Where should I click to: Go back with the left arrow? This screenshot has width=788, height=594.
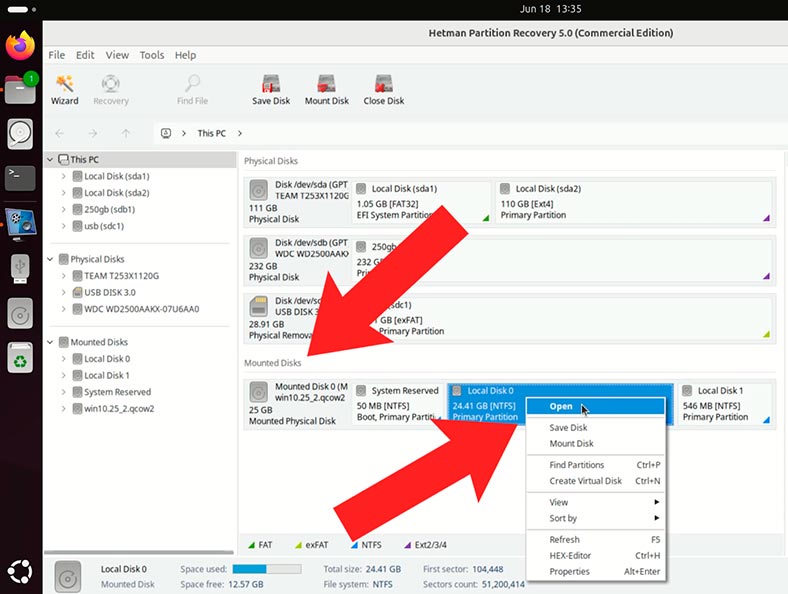59,133
